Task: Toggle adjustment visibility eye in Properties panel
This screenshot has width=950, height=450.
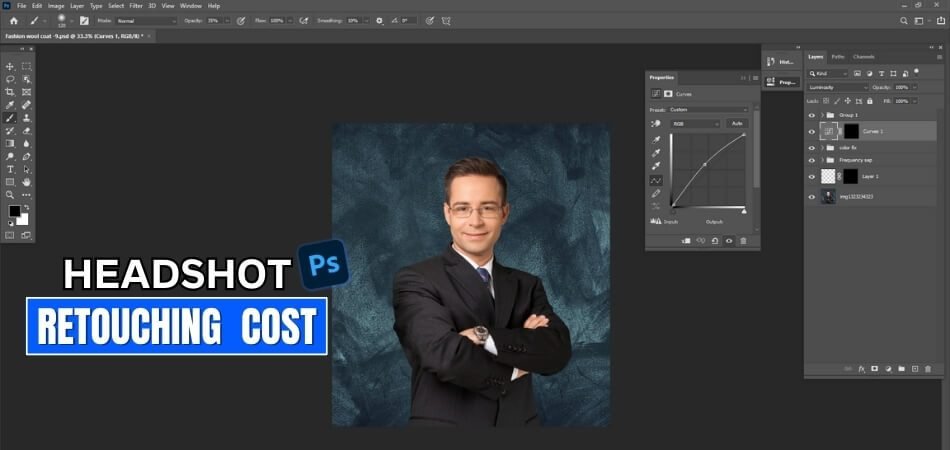Action: pyautogui.click(x=729, y=240)
